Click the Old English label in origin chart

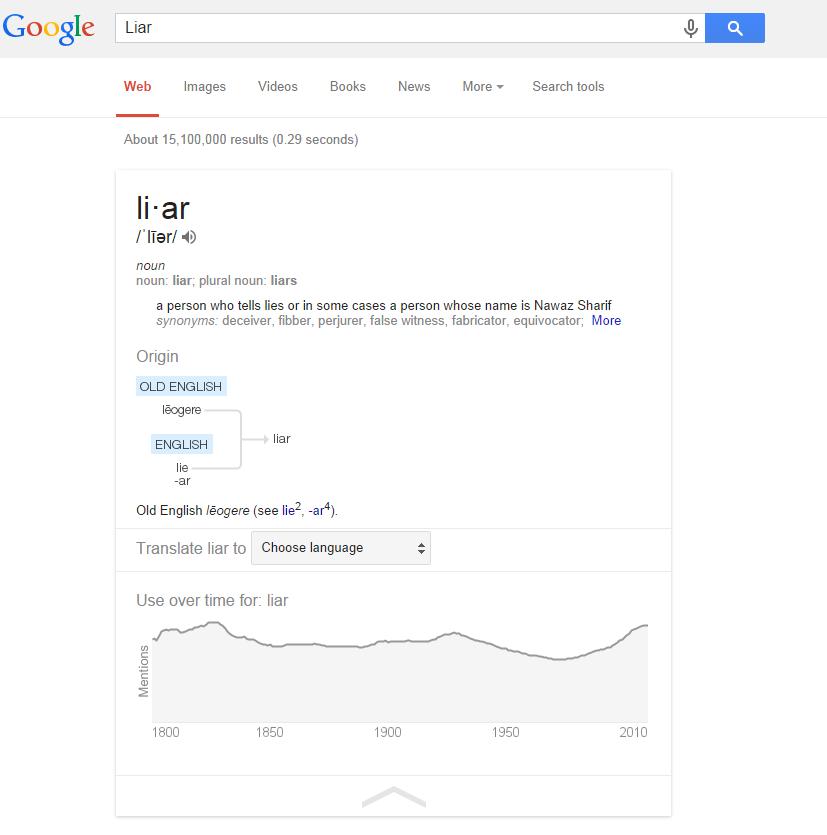coord(181,387)
